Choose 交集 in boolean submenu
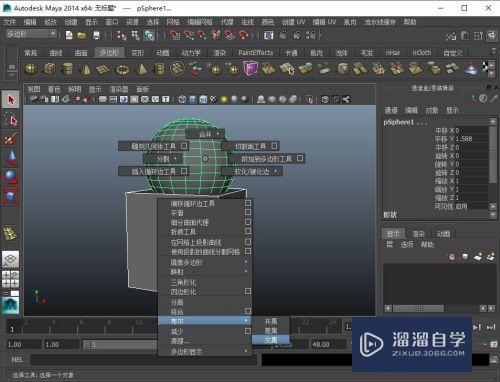Image resolution: width=500 pixels, height=382 pixels. 271,340
